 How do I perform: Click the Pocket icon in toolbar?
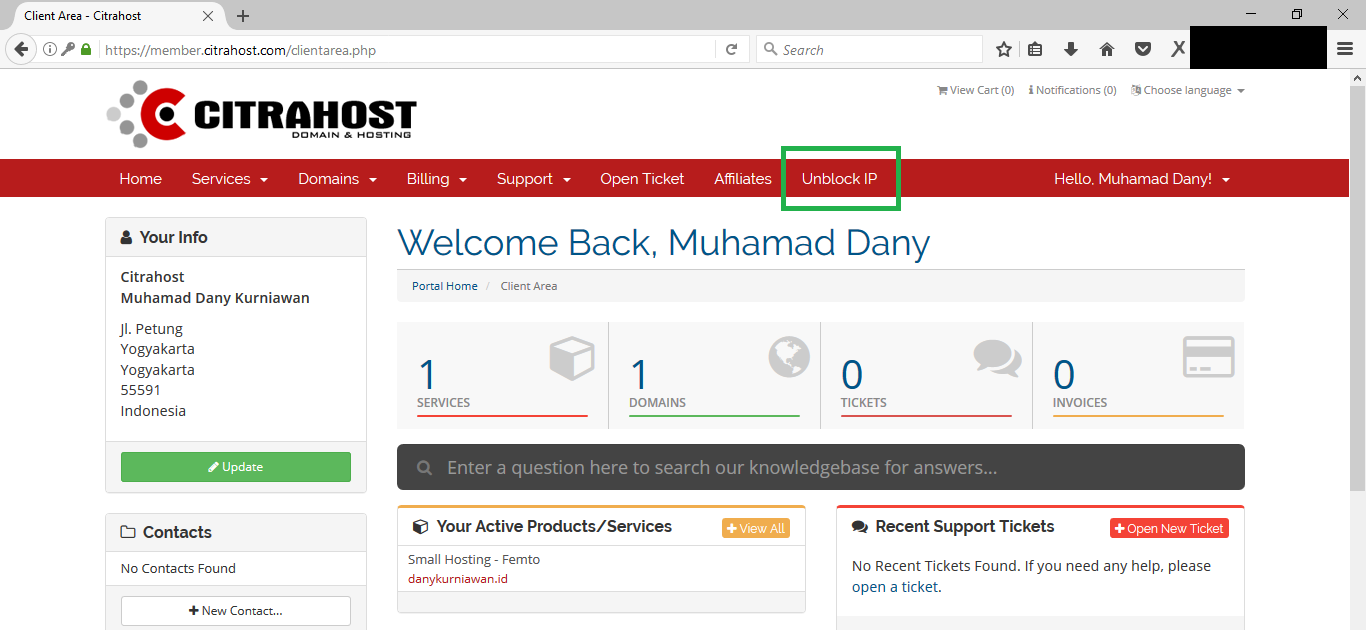click(1142, 49)
